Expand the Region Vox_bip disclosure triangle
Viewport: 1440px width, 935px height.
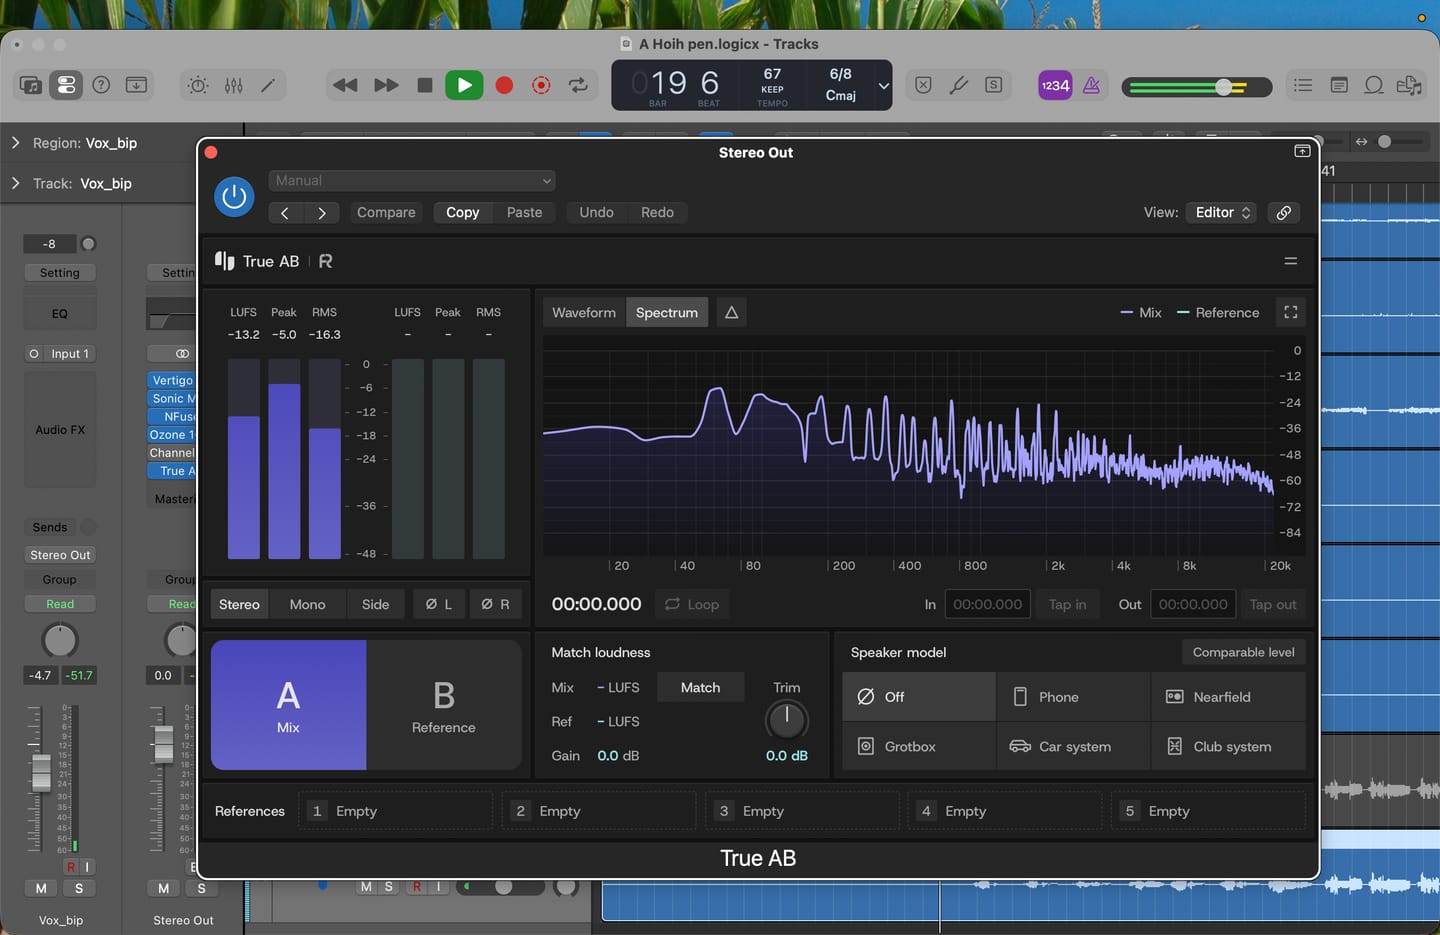coord(15,143)
